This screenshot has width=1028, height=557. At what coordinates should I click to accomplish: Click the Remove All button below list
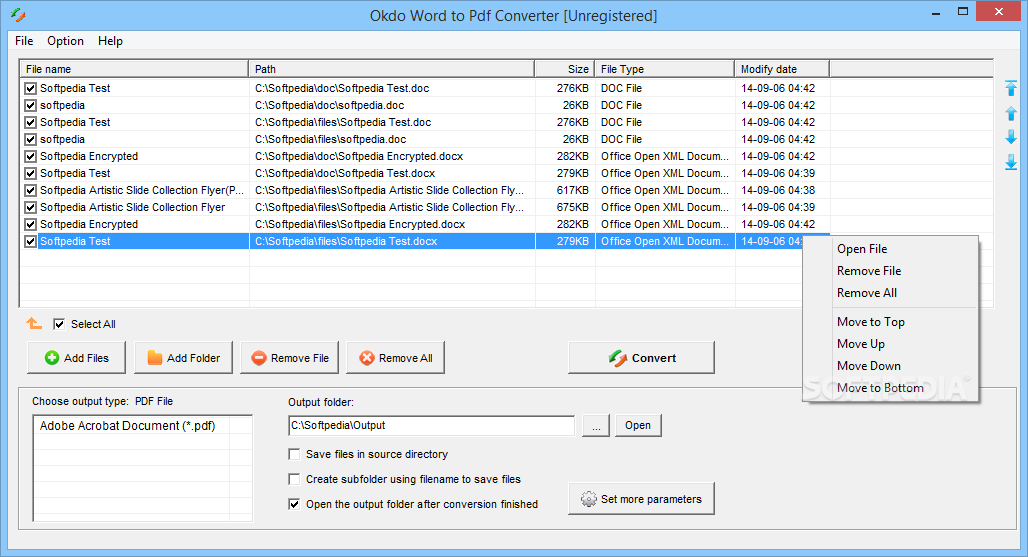point(395,358)
